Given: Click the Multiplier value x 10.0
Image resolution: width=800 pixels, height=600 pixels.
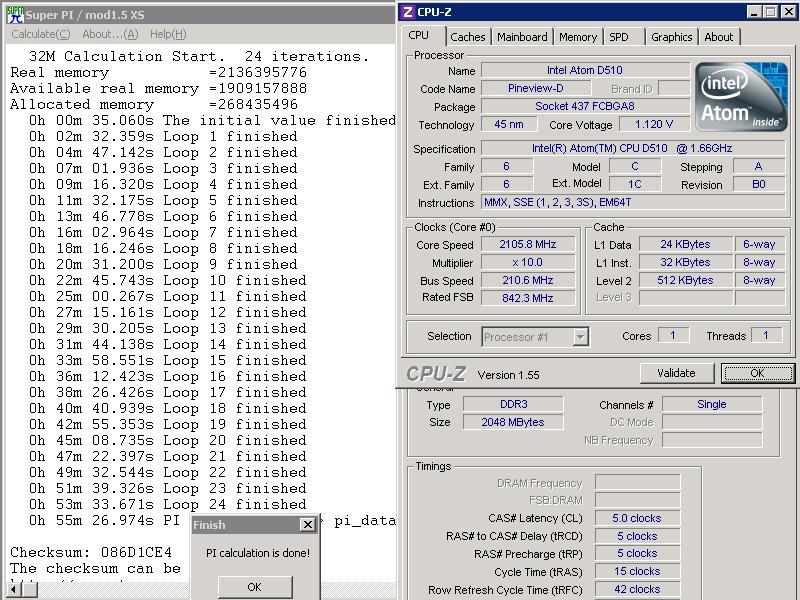Looking at the screenshot, I should pyautogui.click(x=528, y=262).
